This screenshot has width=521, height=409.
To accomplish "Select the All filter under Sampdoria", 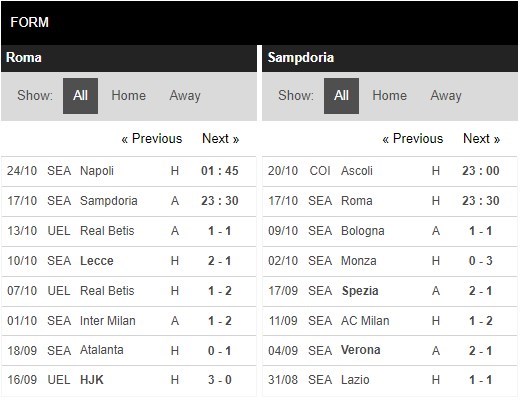I will tap(341, 96).
